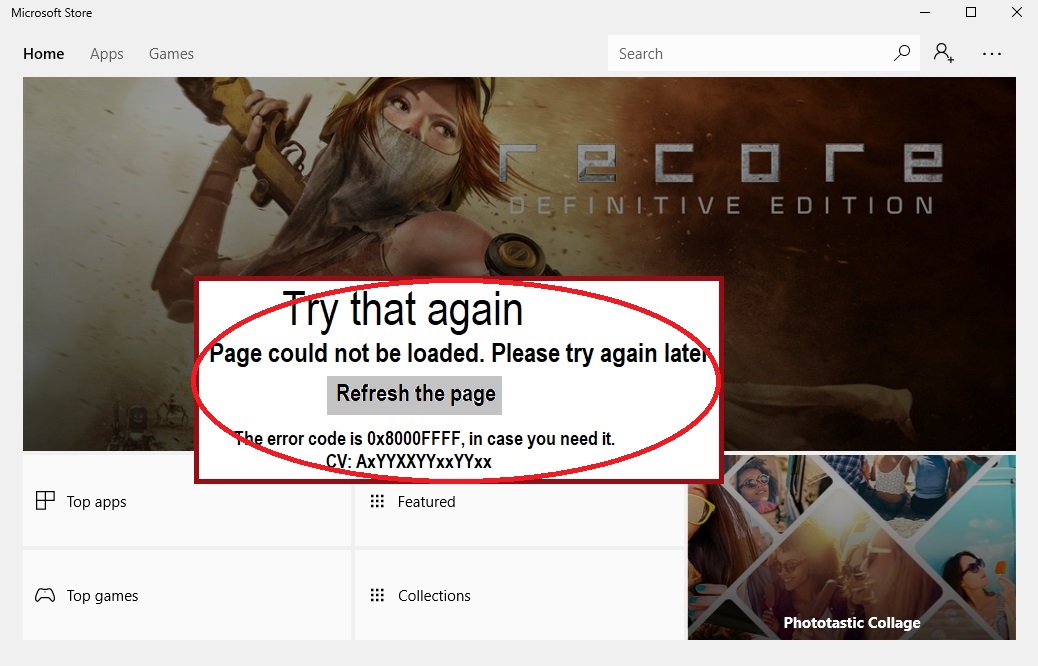Click the Try that again heading
The width and height of the screenshot is (1038, 666).
(403, 310)
